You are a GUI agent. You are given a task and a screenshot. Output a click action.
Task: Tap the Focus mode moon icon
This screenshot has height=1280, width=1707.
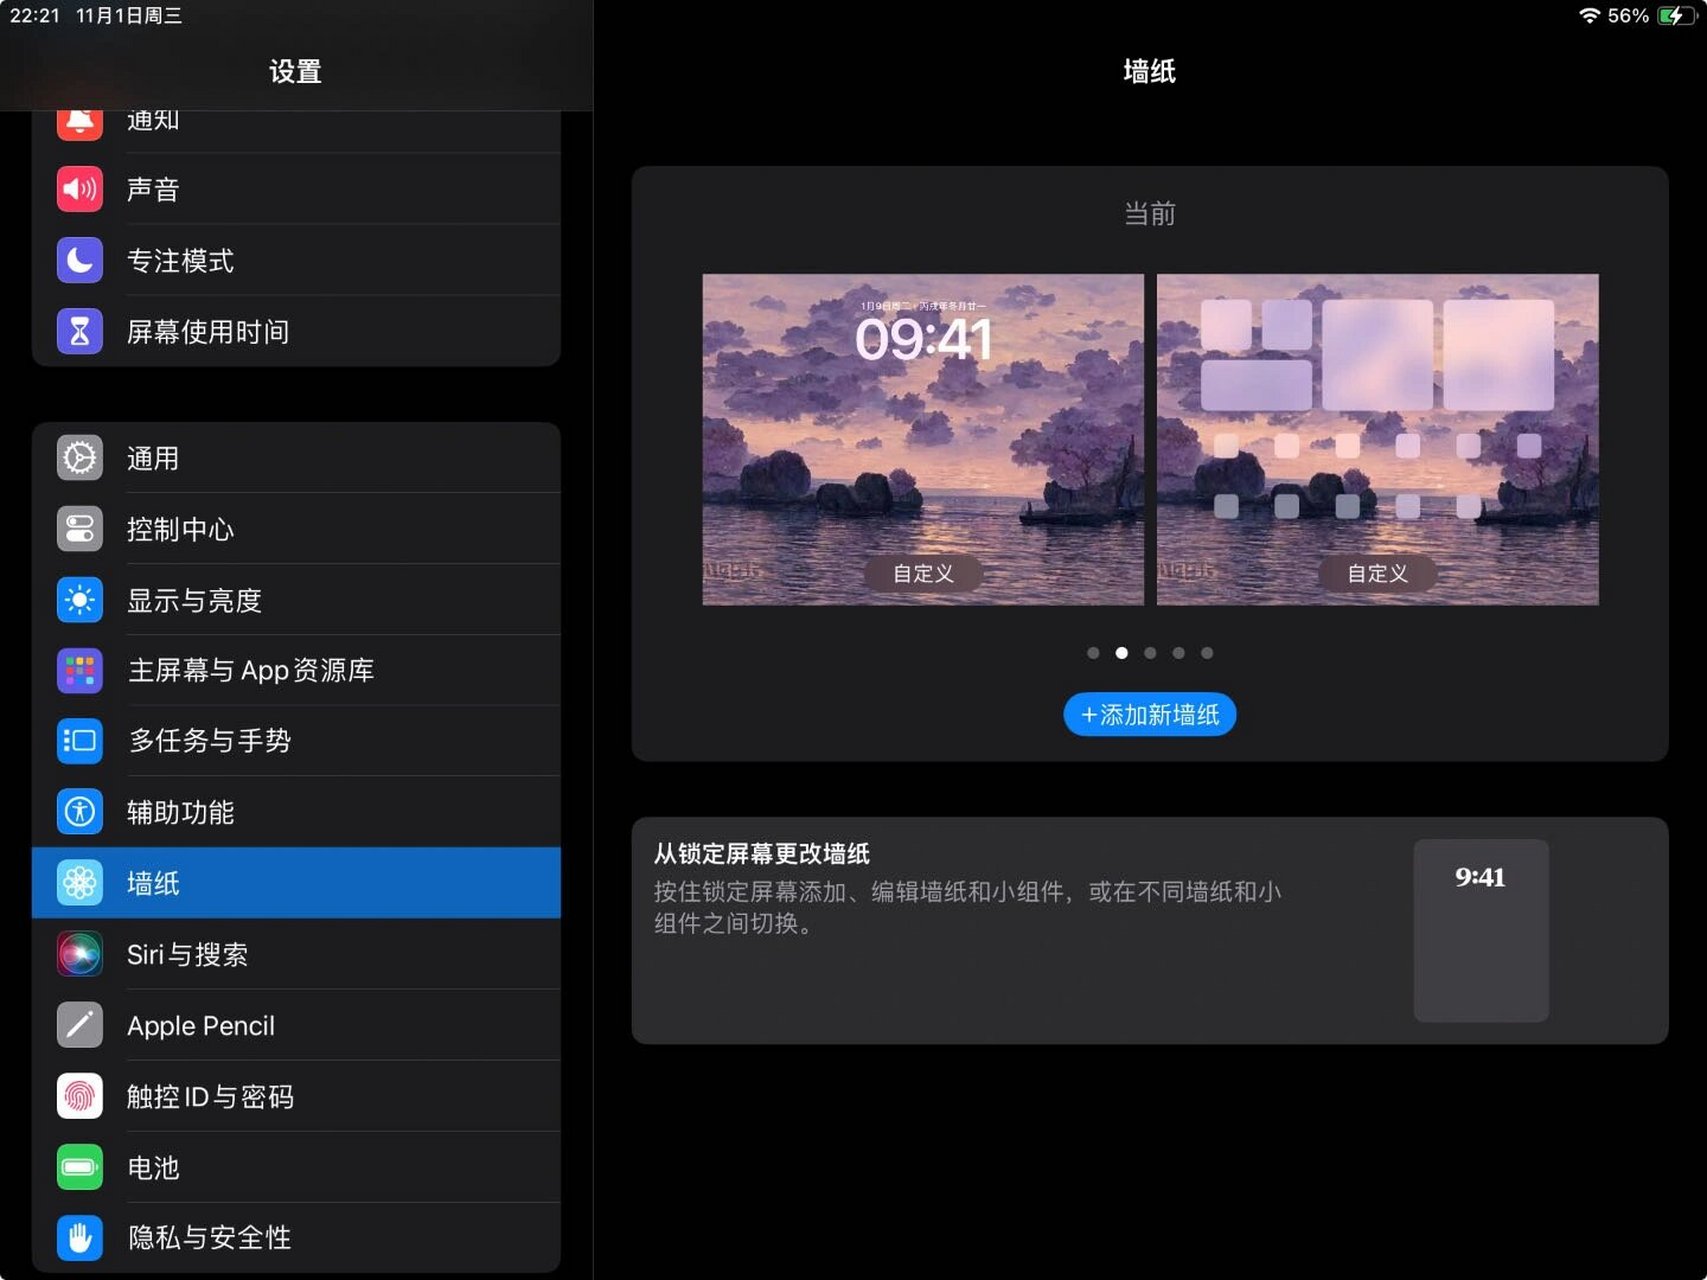(79, 260)
